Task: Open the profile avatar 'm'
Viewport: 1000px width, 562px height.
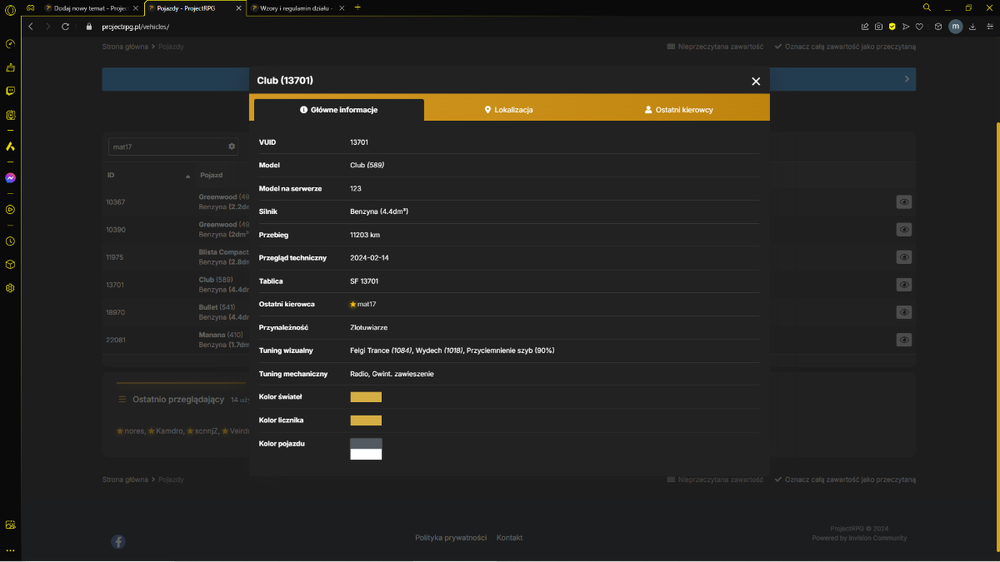Action: pyautogui.click(x=955, y=26)
